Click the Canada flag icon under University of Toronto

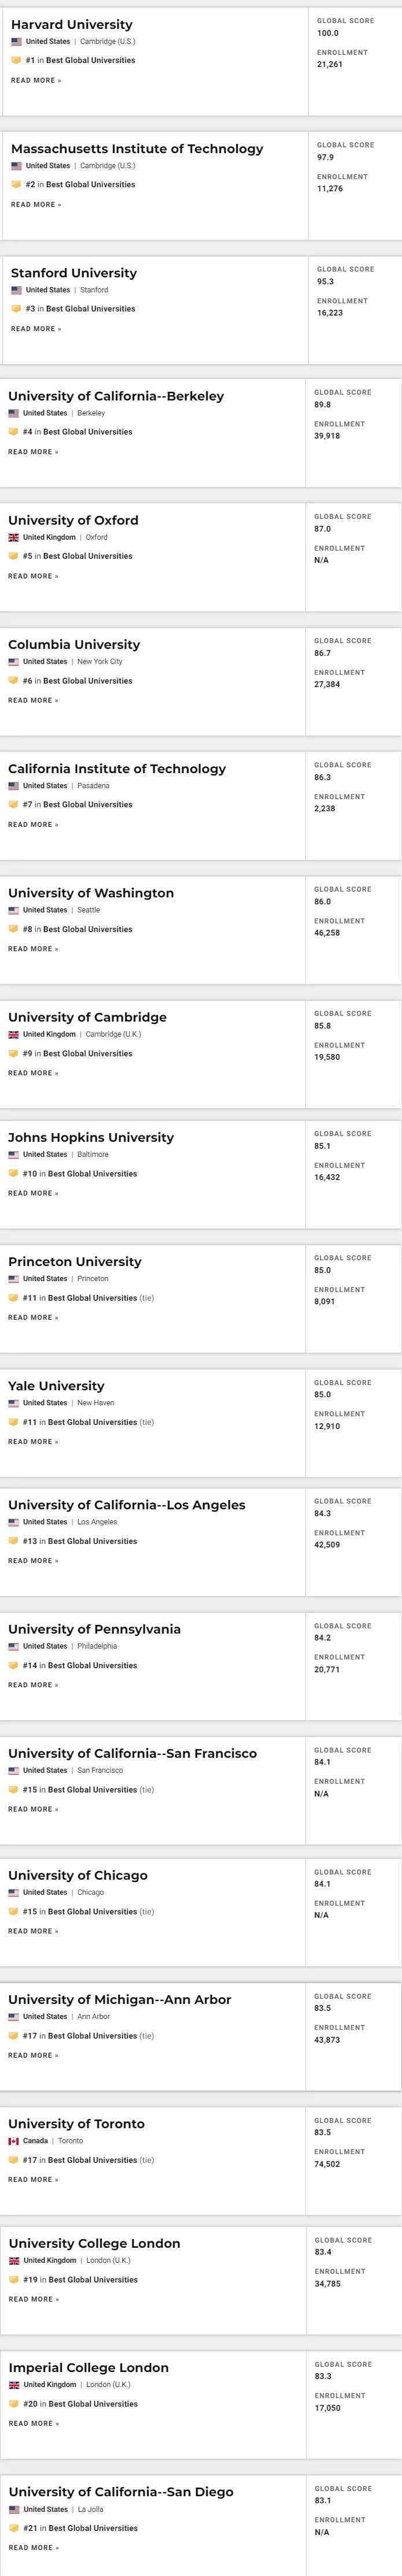point(13,2141)
